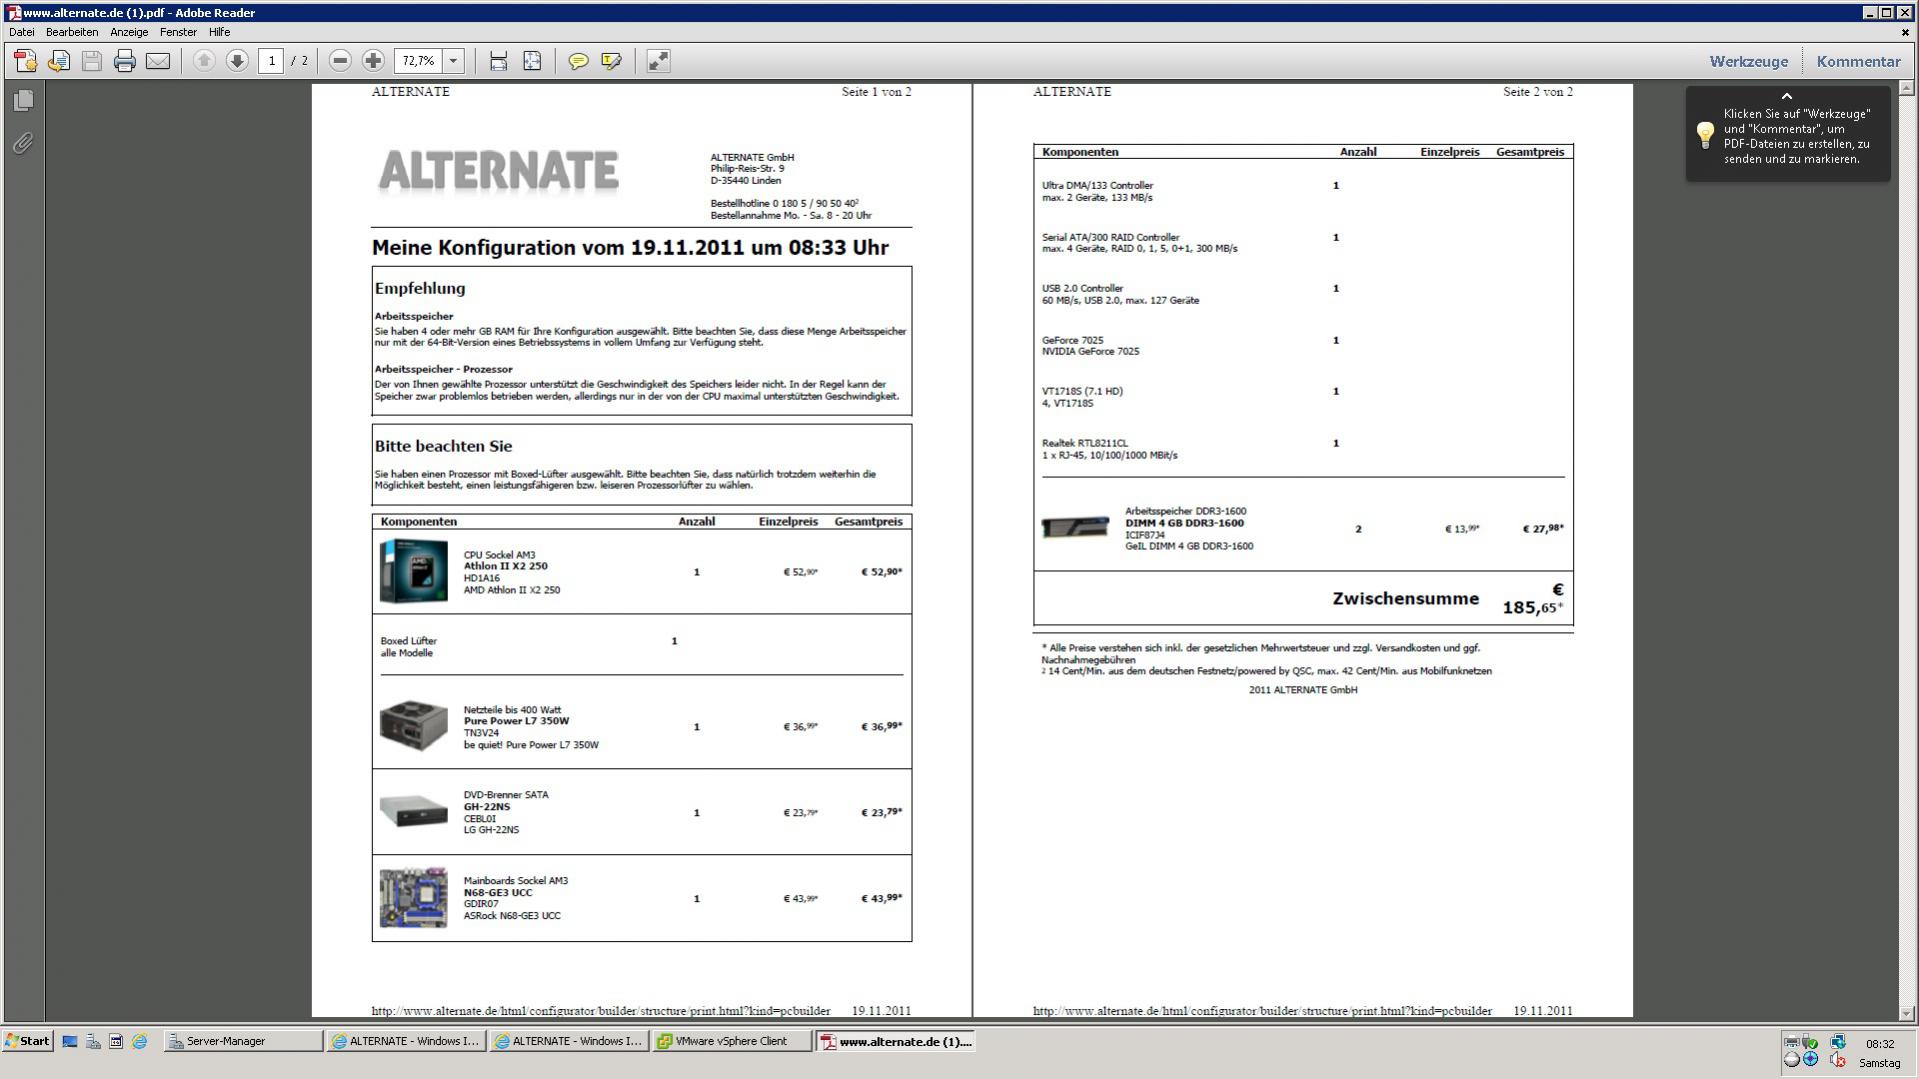The image size is (1919, 1079).
Task: Open the Anzeige menu
Action: (x=129, y=32)
